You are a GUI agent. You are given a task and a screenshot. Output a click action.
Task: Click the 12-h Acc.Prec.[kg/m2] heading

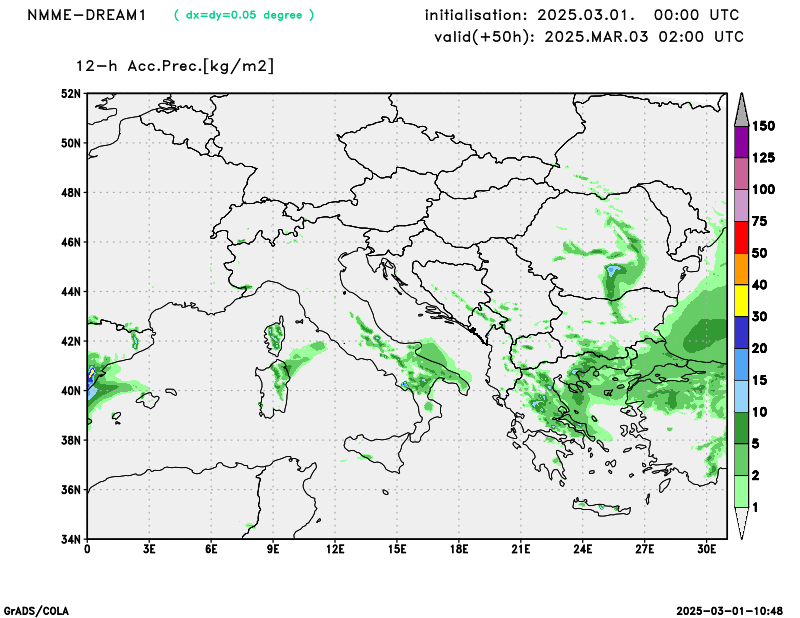point(175,66)
